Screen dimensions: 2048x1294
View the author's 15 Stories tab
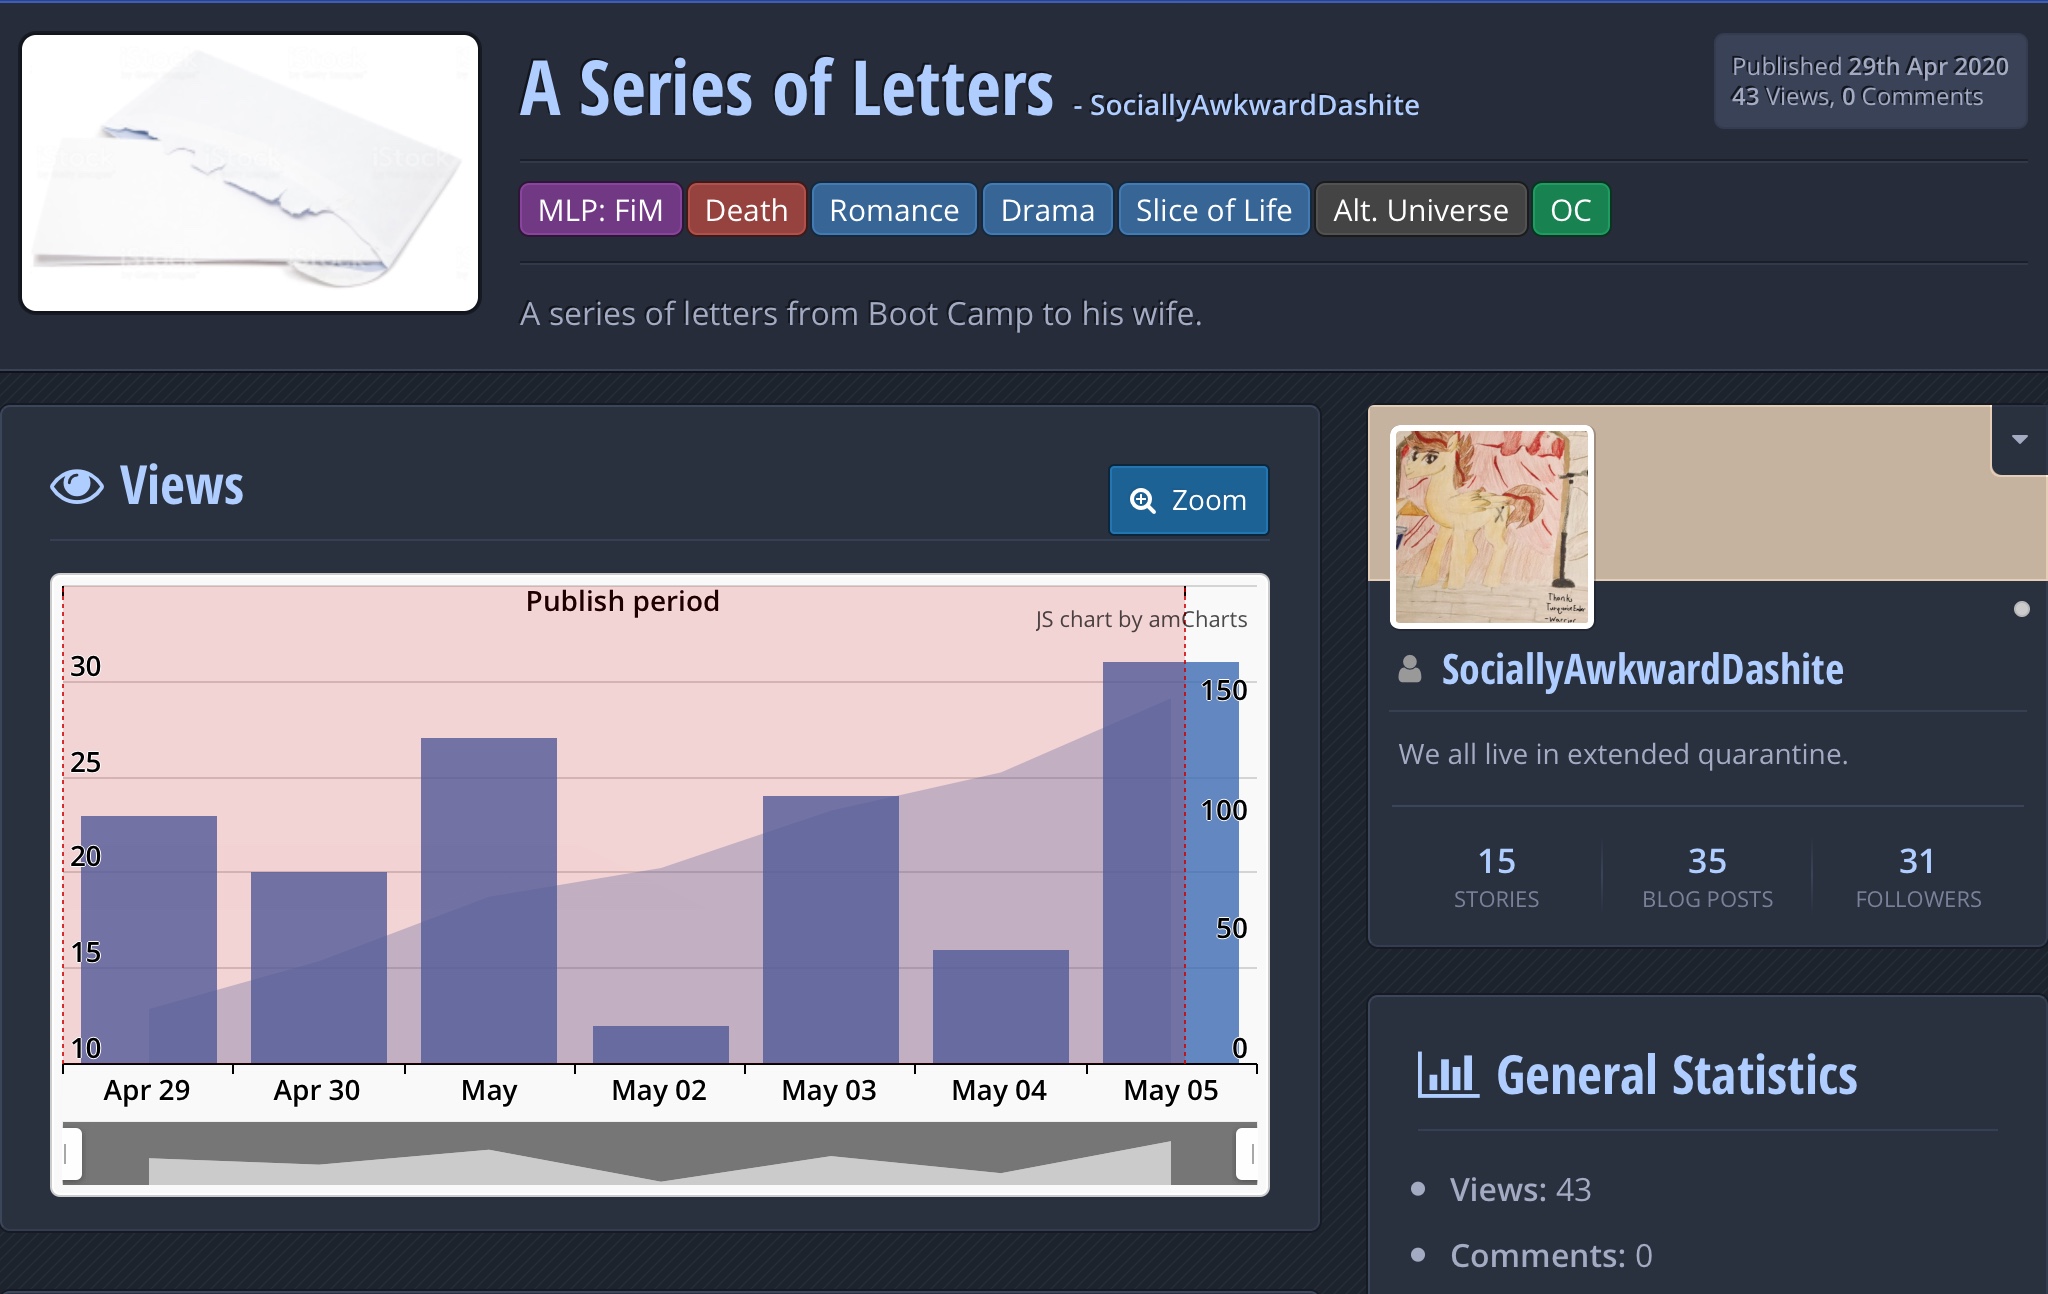coord(1496,875)
